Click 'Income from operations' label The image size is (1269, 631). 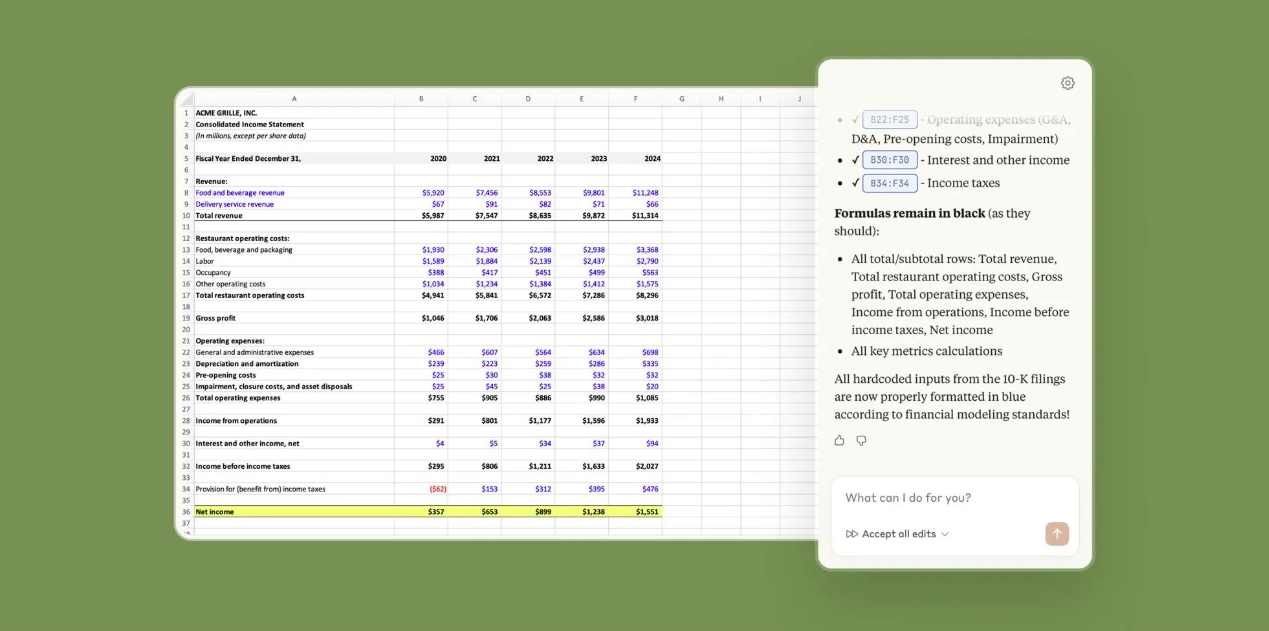(236, 420)
